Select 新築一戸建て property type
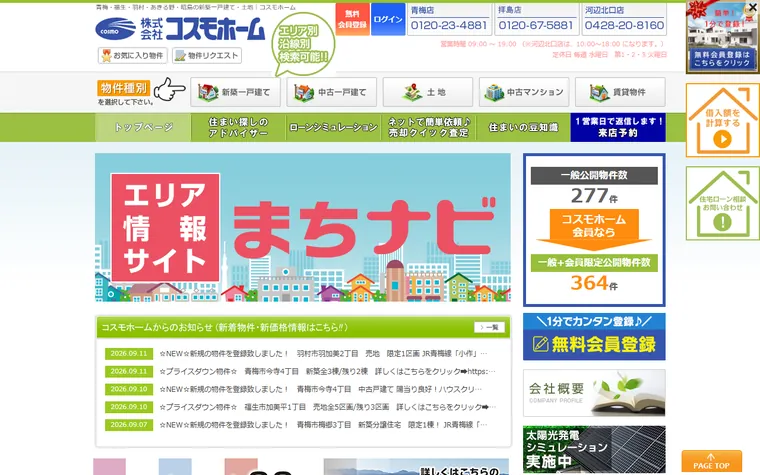The image size is (760, 475). click(235, 92)
